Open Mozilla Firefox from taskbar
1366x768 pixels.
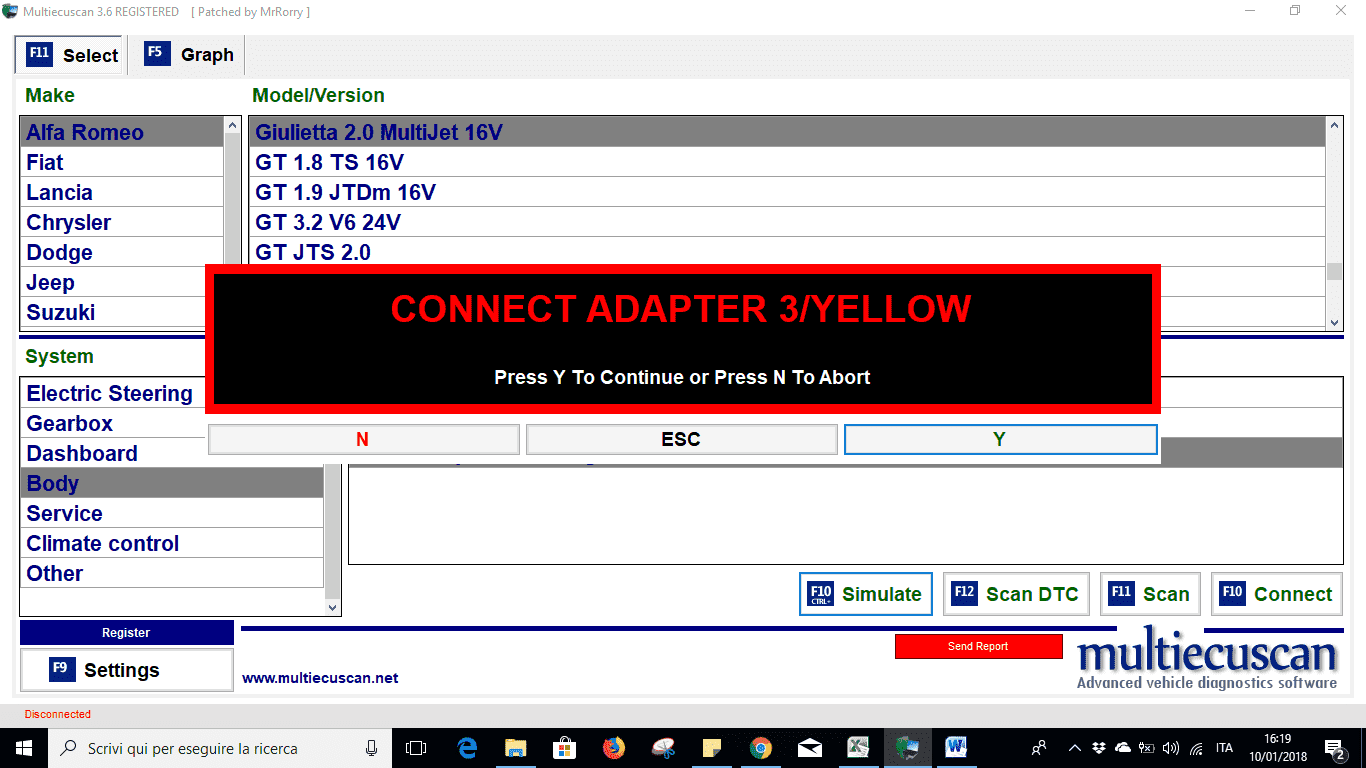pos(613,747)
